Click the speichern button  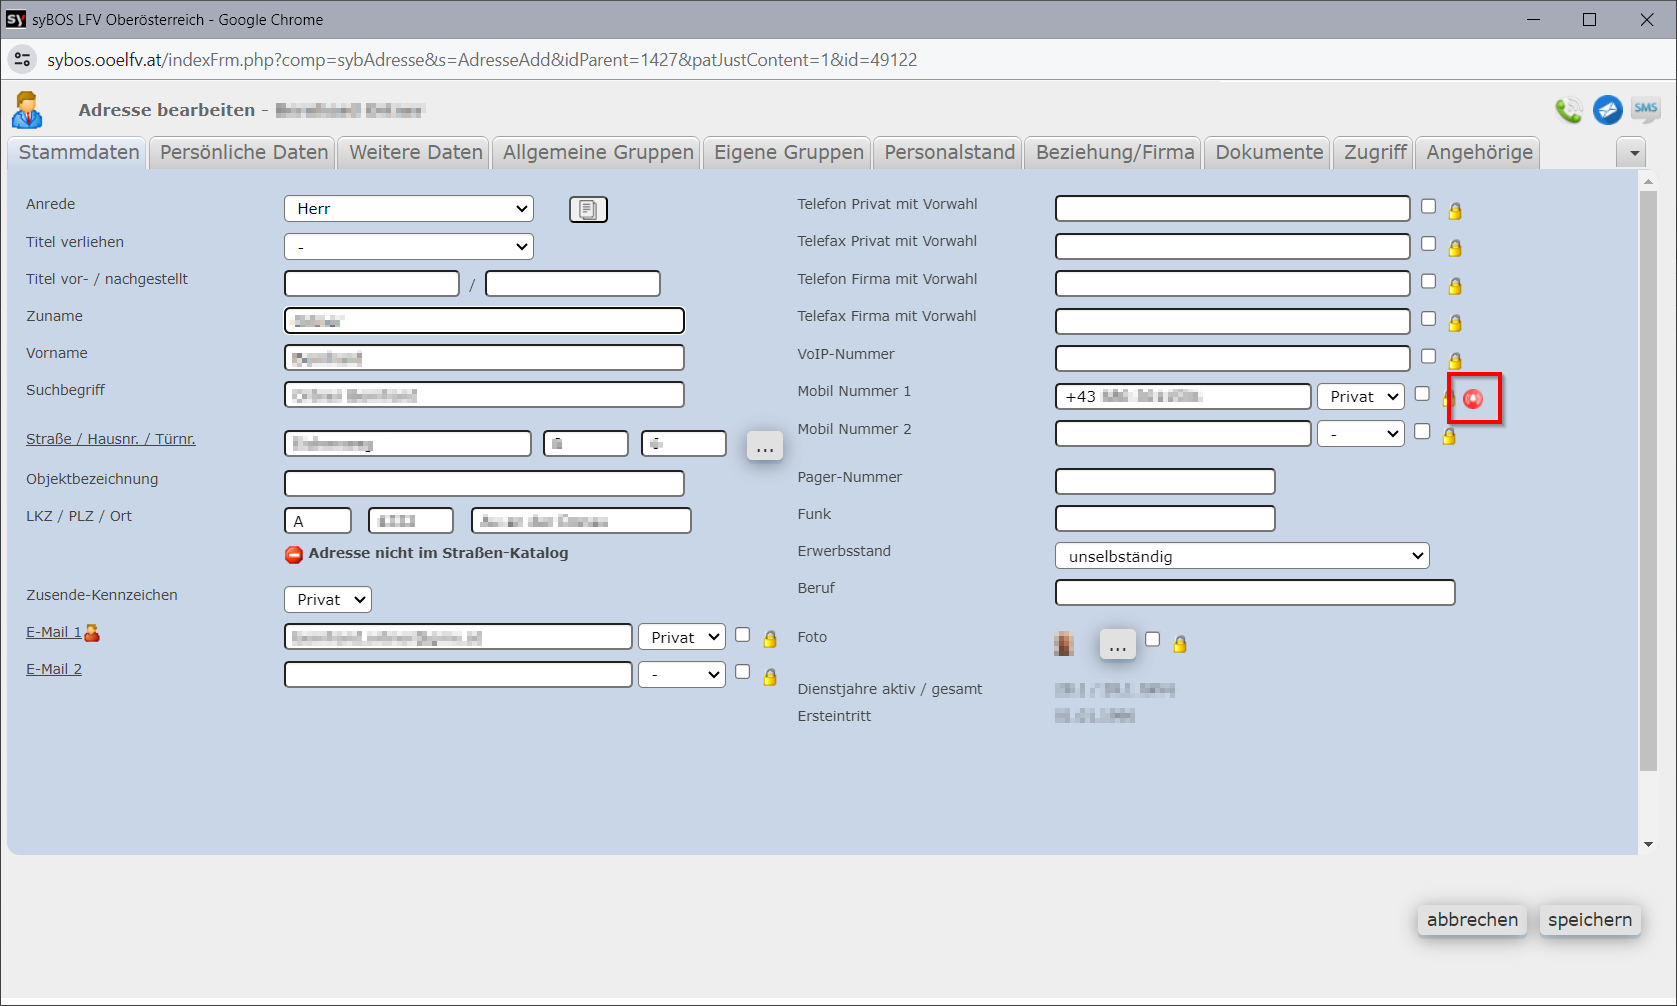click(x=1589, y=920)
